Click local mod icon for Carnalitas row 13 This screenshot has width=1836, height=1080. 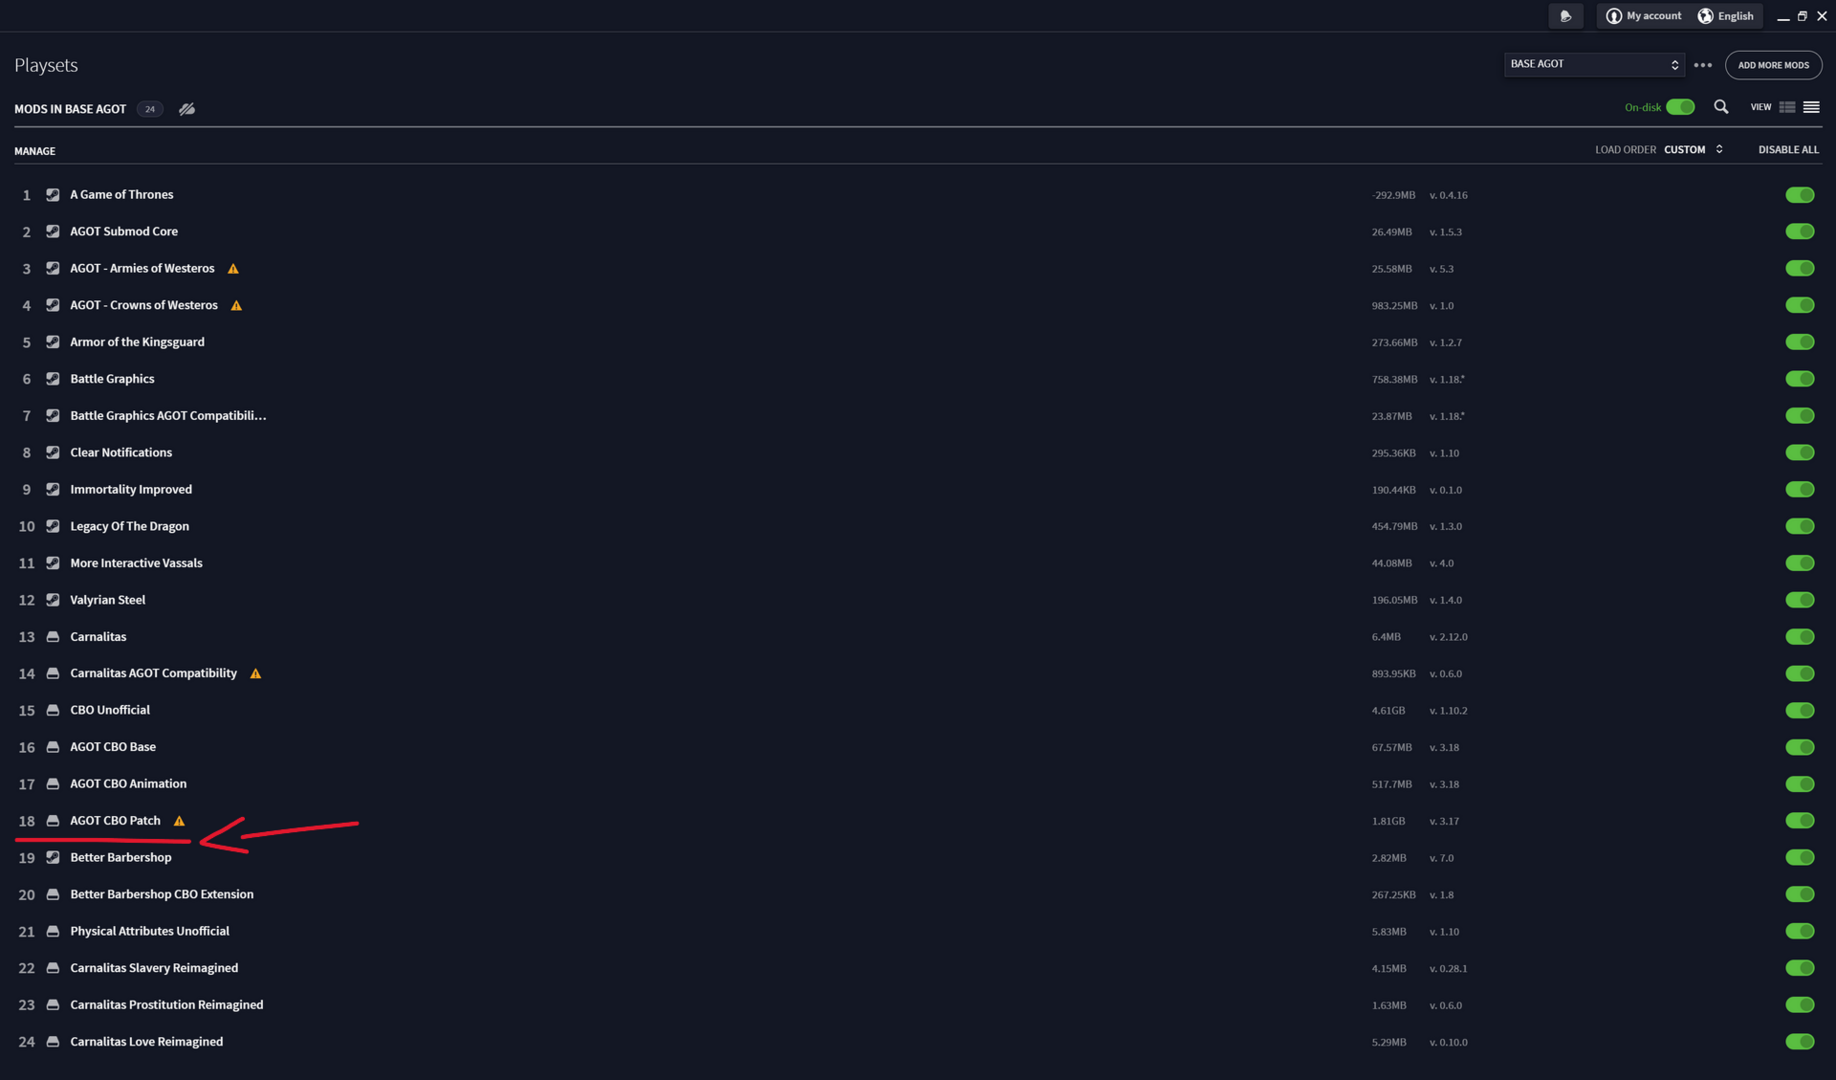pyautogui.click(x=53, y=637)
